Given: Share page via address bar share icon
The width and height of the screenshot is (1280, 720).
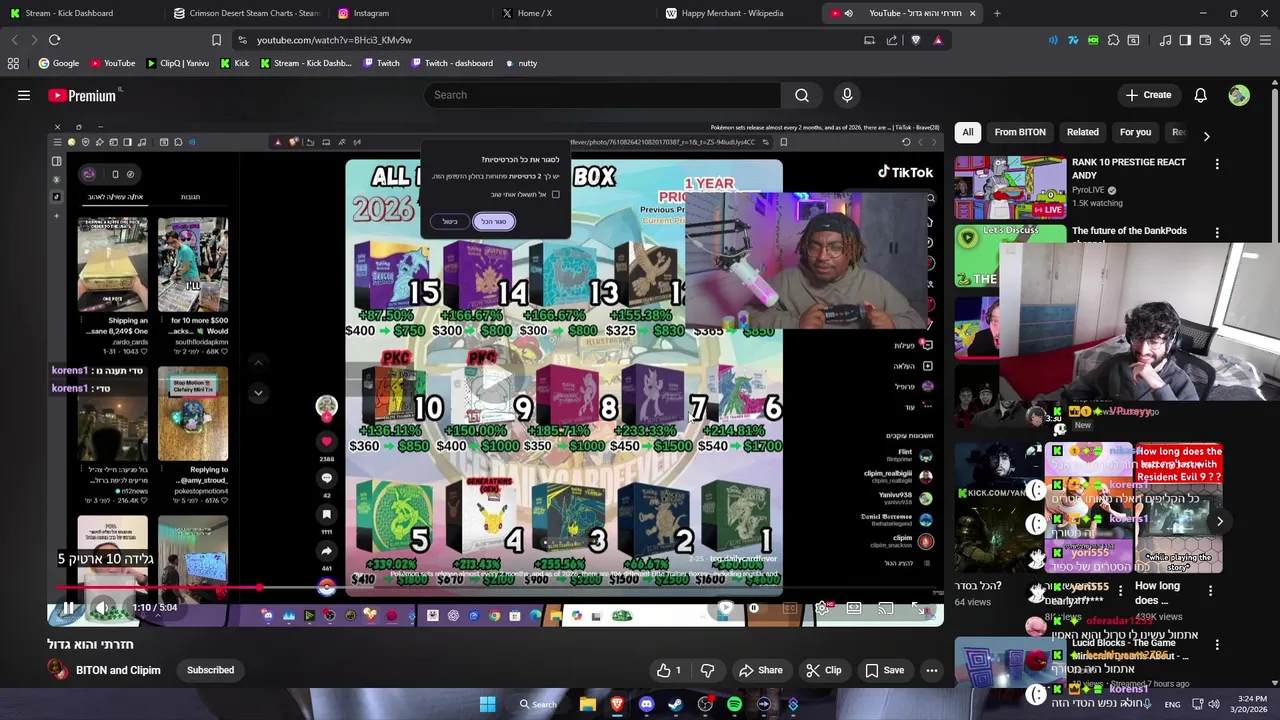Looking at the screenshot, I should coord(892,40).
